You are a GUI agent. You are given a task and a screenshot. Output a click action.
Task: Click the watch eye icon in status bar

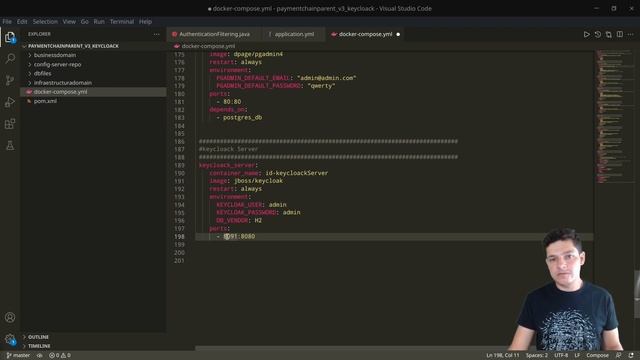(x=40, y=356)
